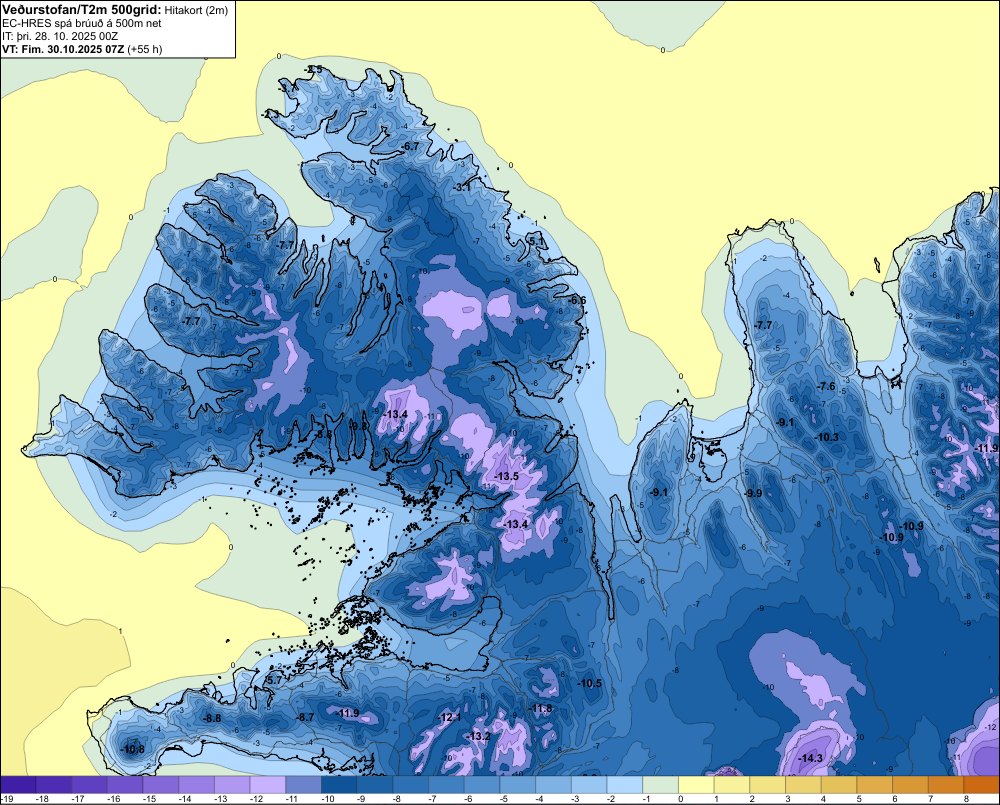
Task: Pick the lilac legend swatch between -12 and -11
Action: coord(268,785)
